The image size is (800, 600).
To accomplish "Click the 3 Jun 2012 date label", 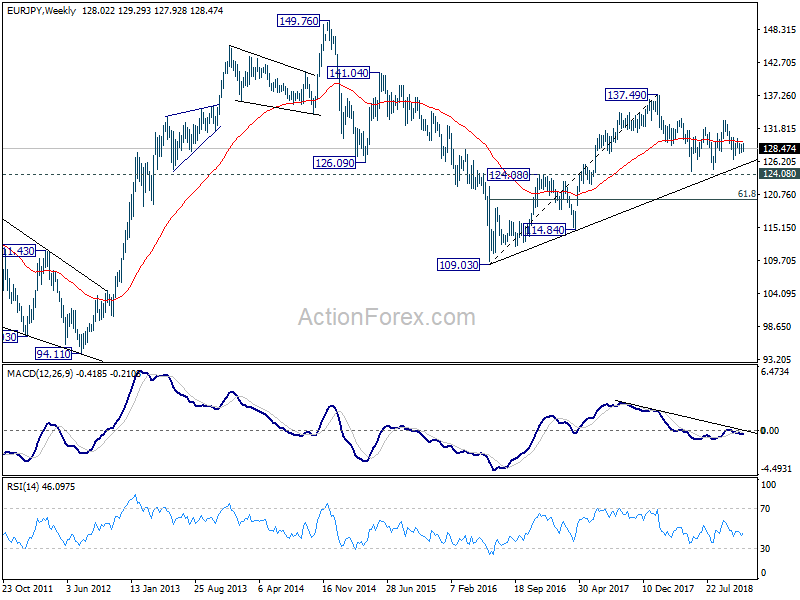I will coord(89,588).
